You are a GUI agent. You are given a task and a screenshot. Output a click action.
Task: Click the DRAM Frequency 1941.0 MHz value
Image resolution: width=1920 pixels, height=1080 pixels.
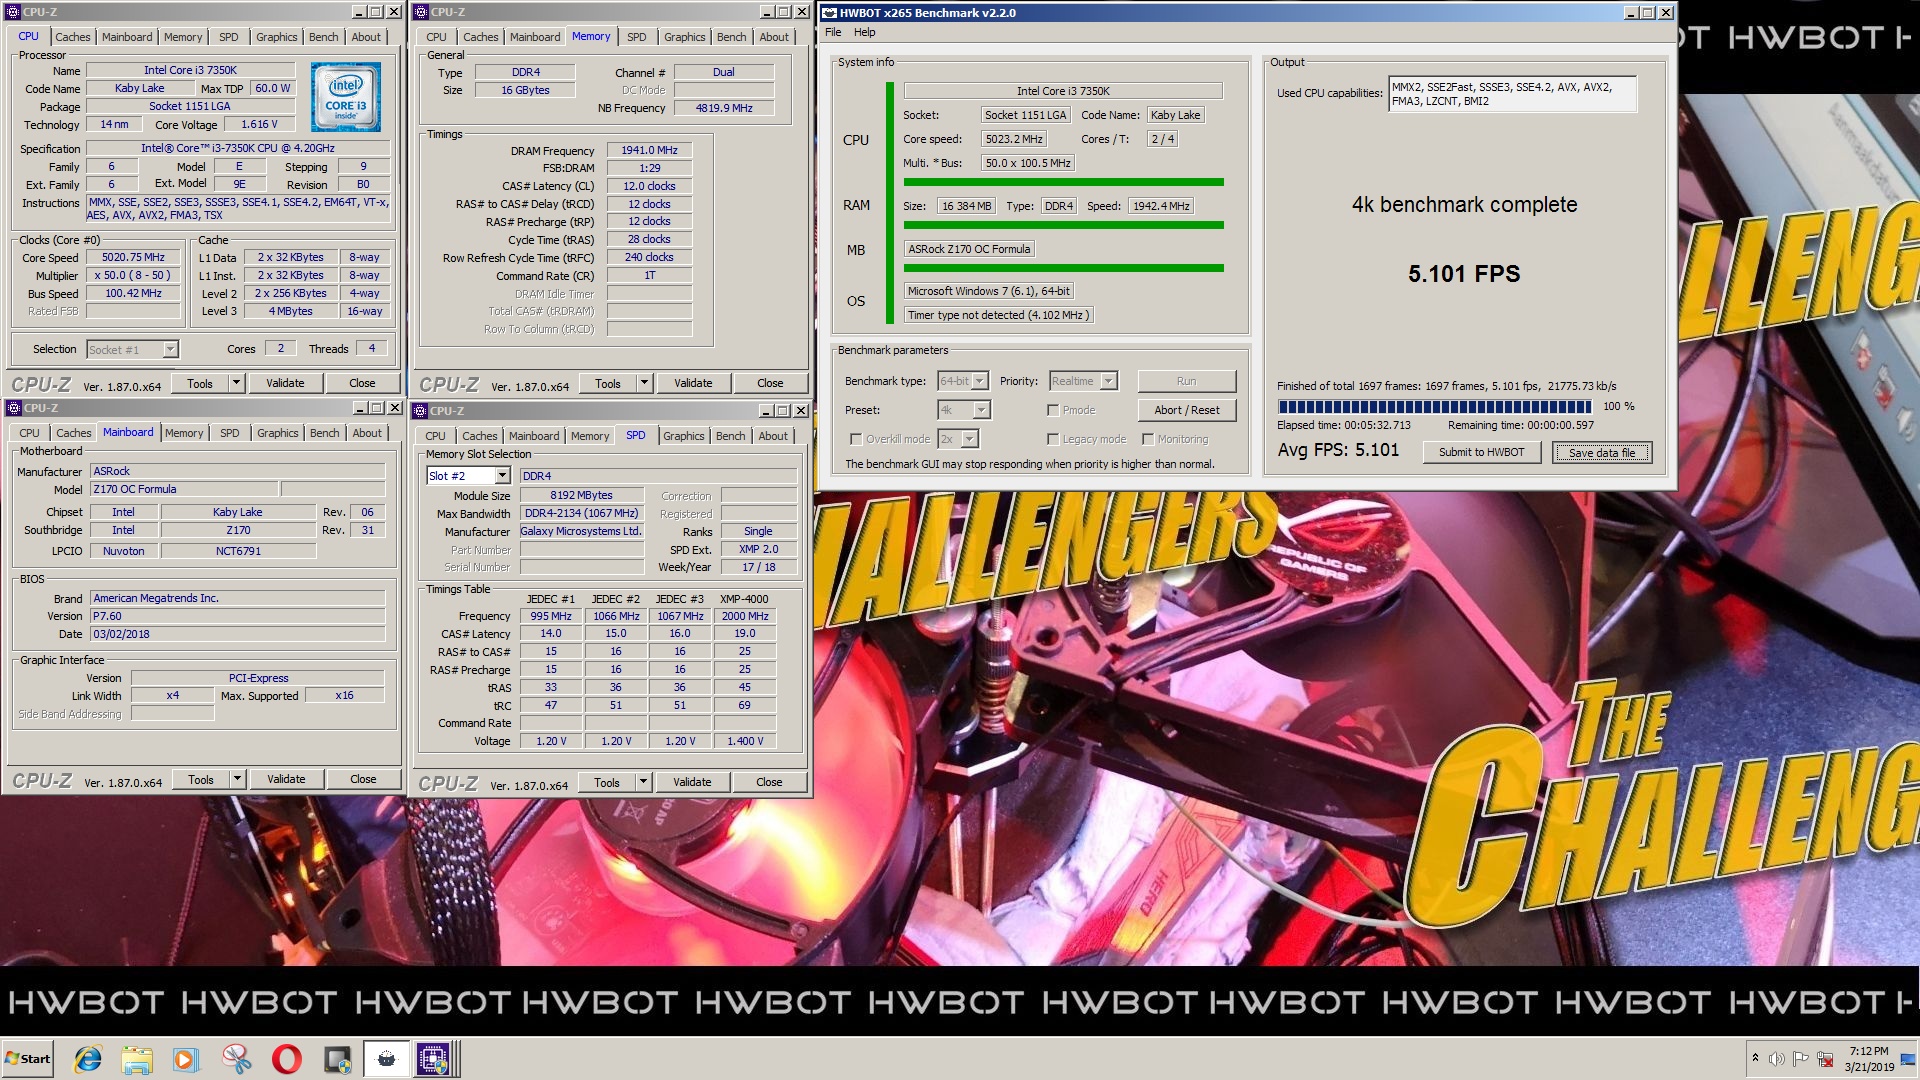tap(649, 150)
